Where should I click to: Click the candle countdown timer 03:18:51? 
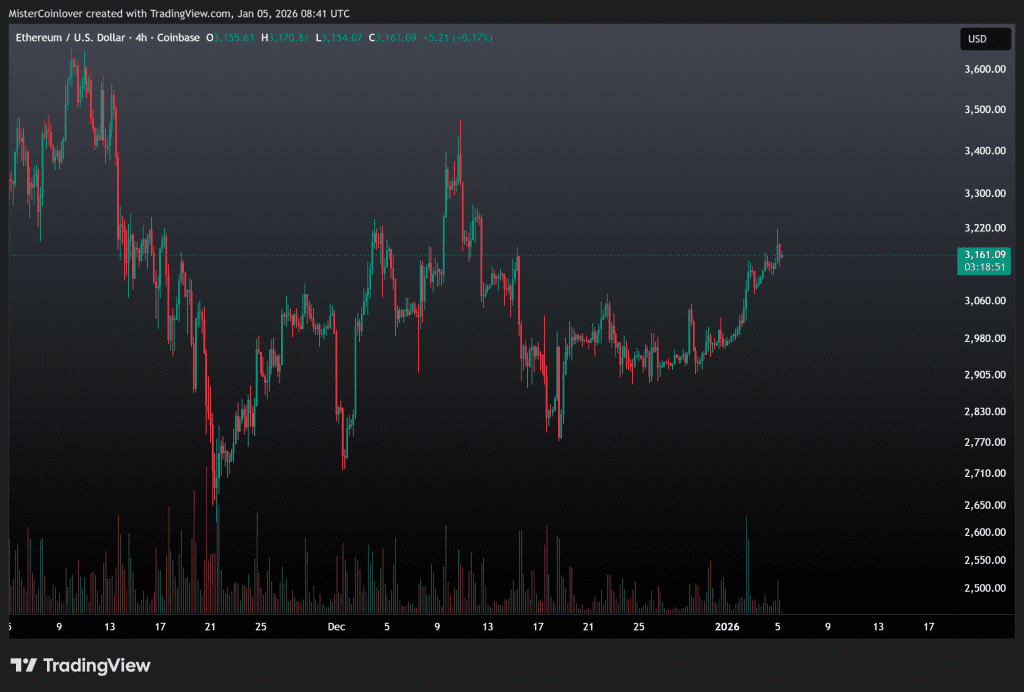984,268
